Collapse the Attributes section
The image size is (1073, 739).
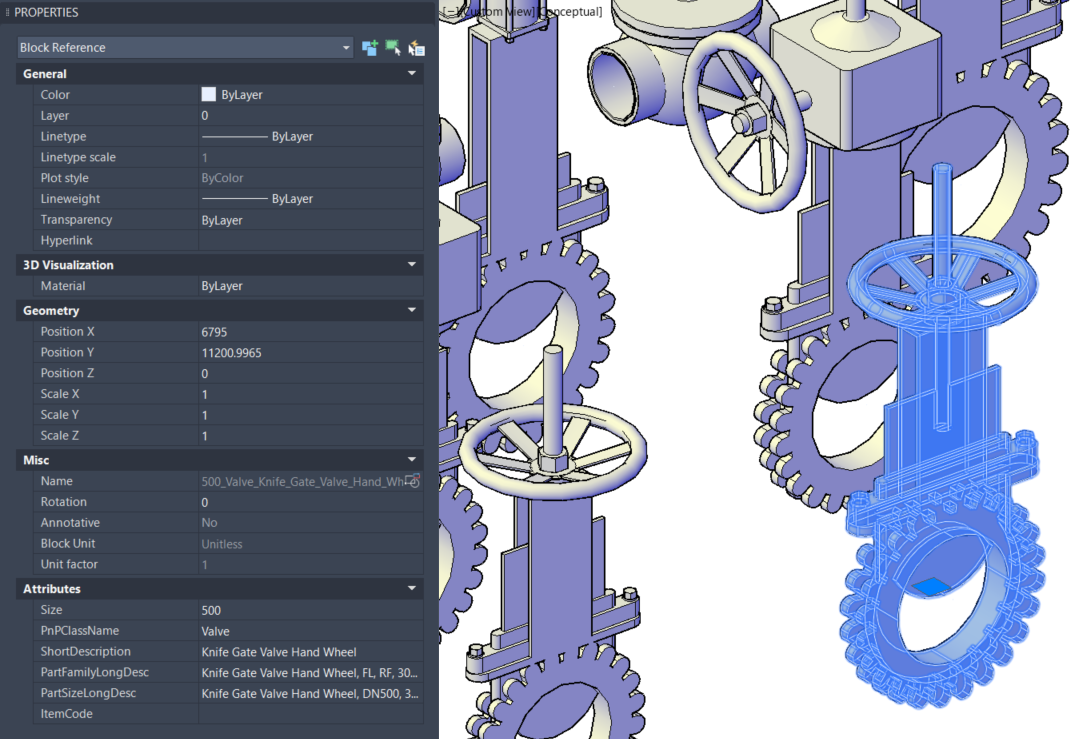pyautogui.click(x=412, y=588)
